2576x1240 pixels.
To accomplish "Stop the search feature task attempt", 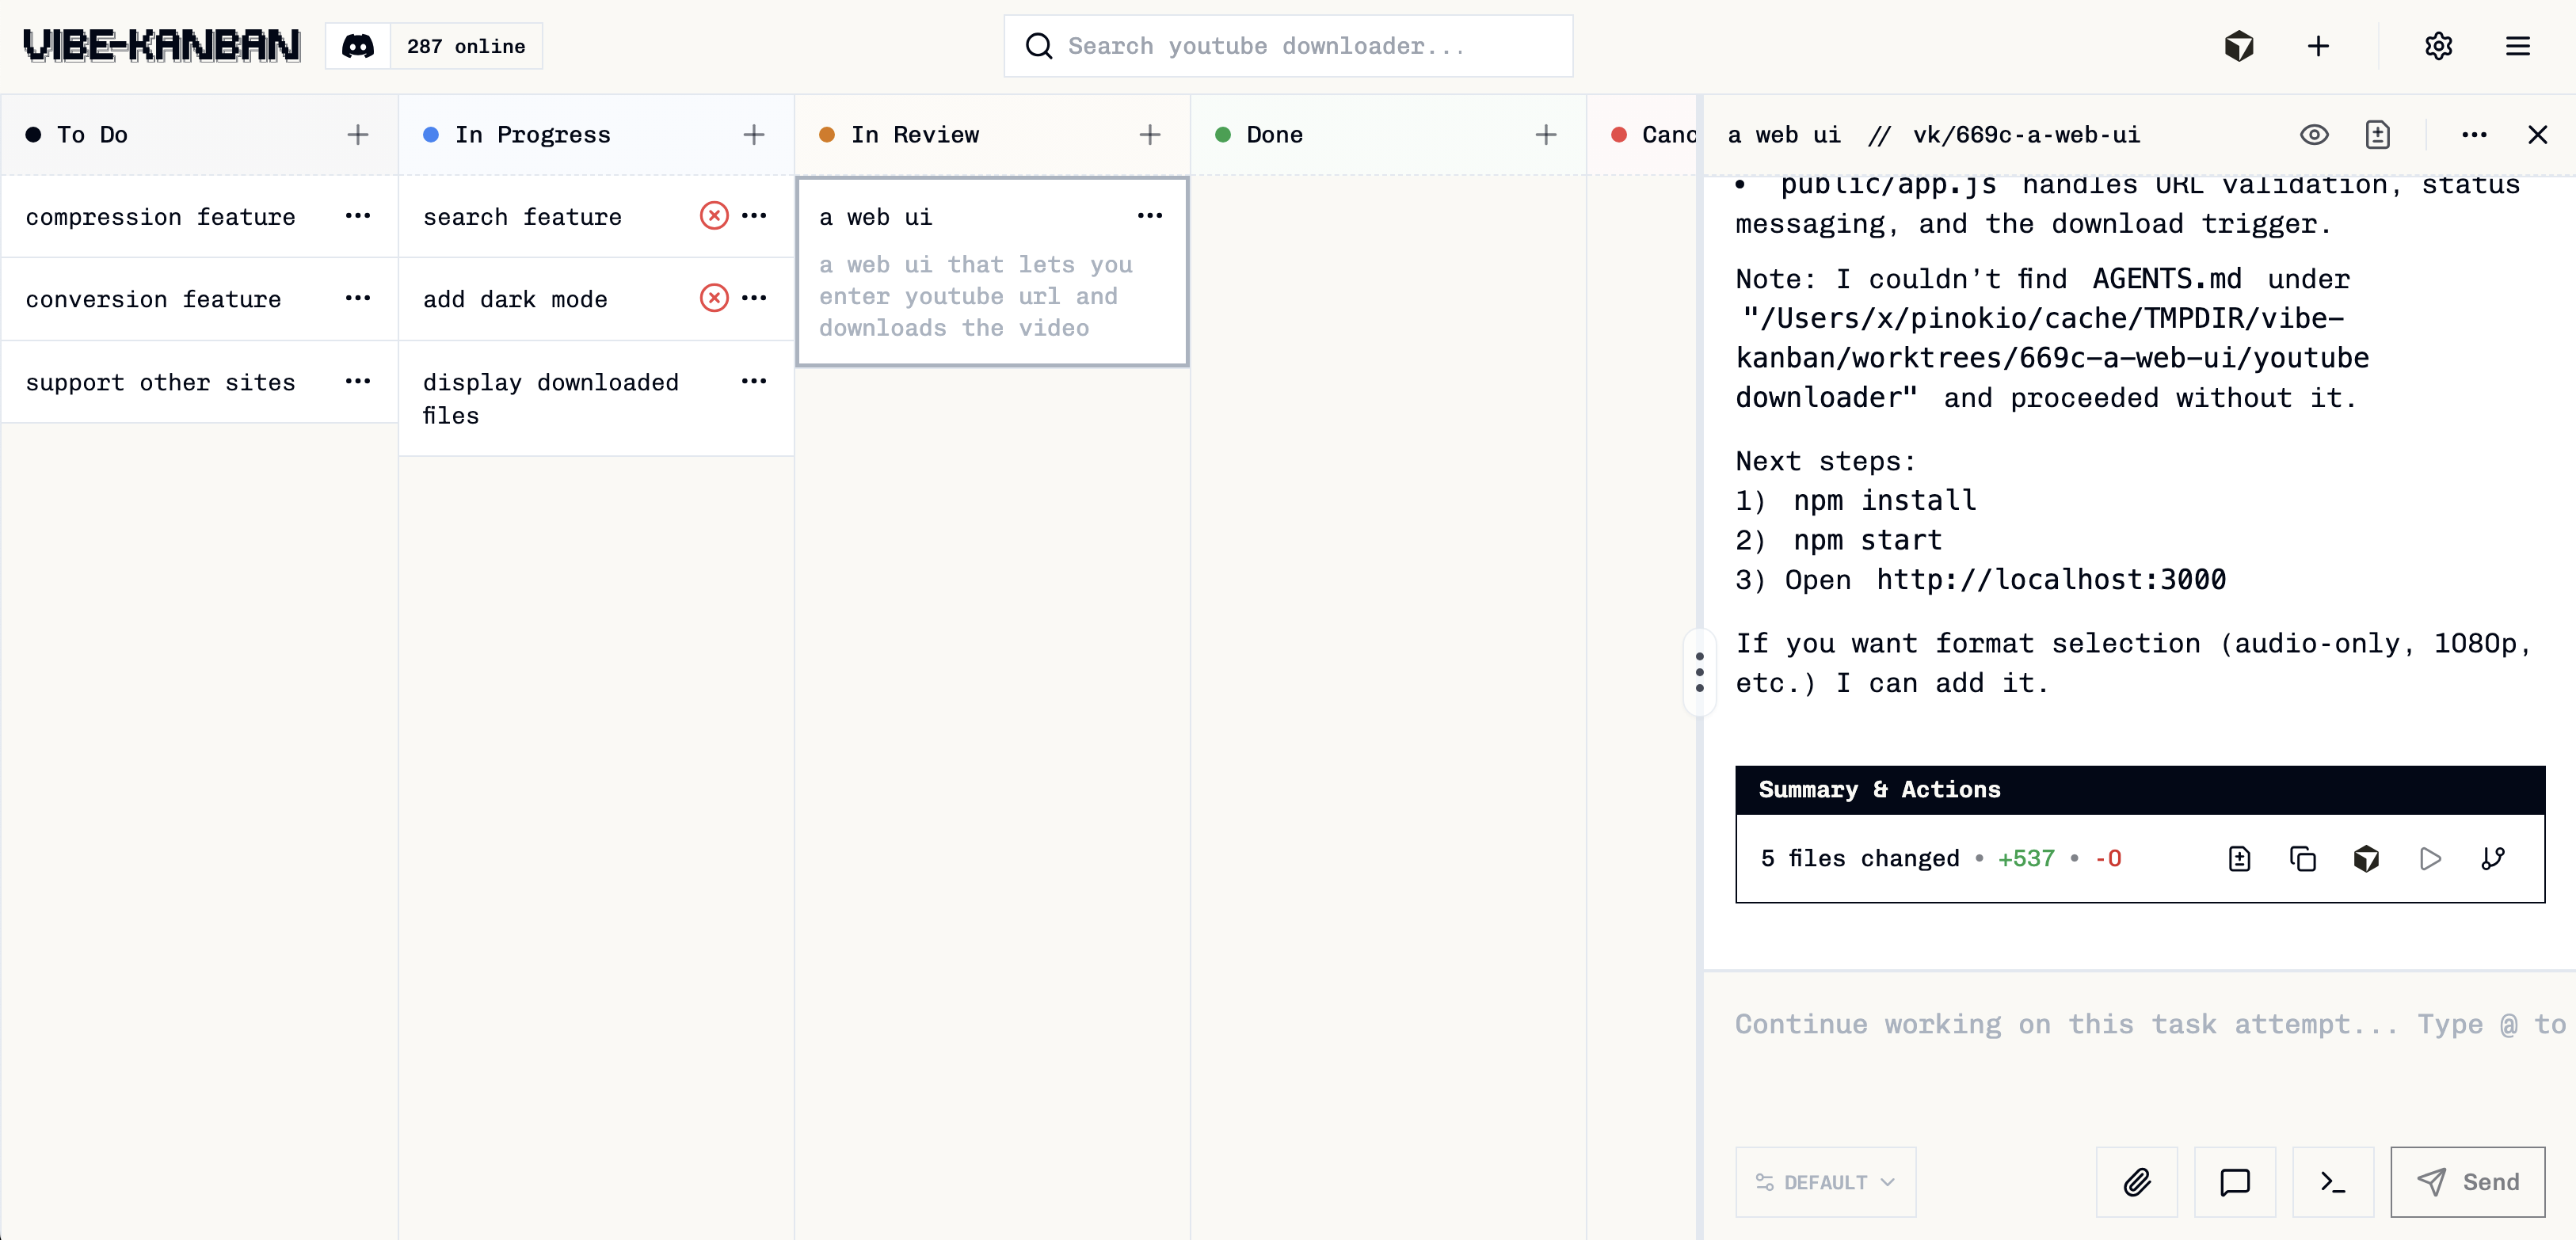I will pyautogui.click(x=714, y=216).
